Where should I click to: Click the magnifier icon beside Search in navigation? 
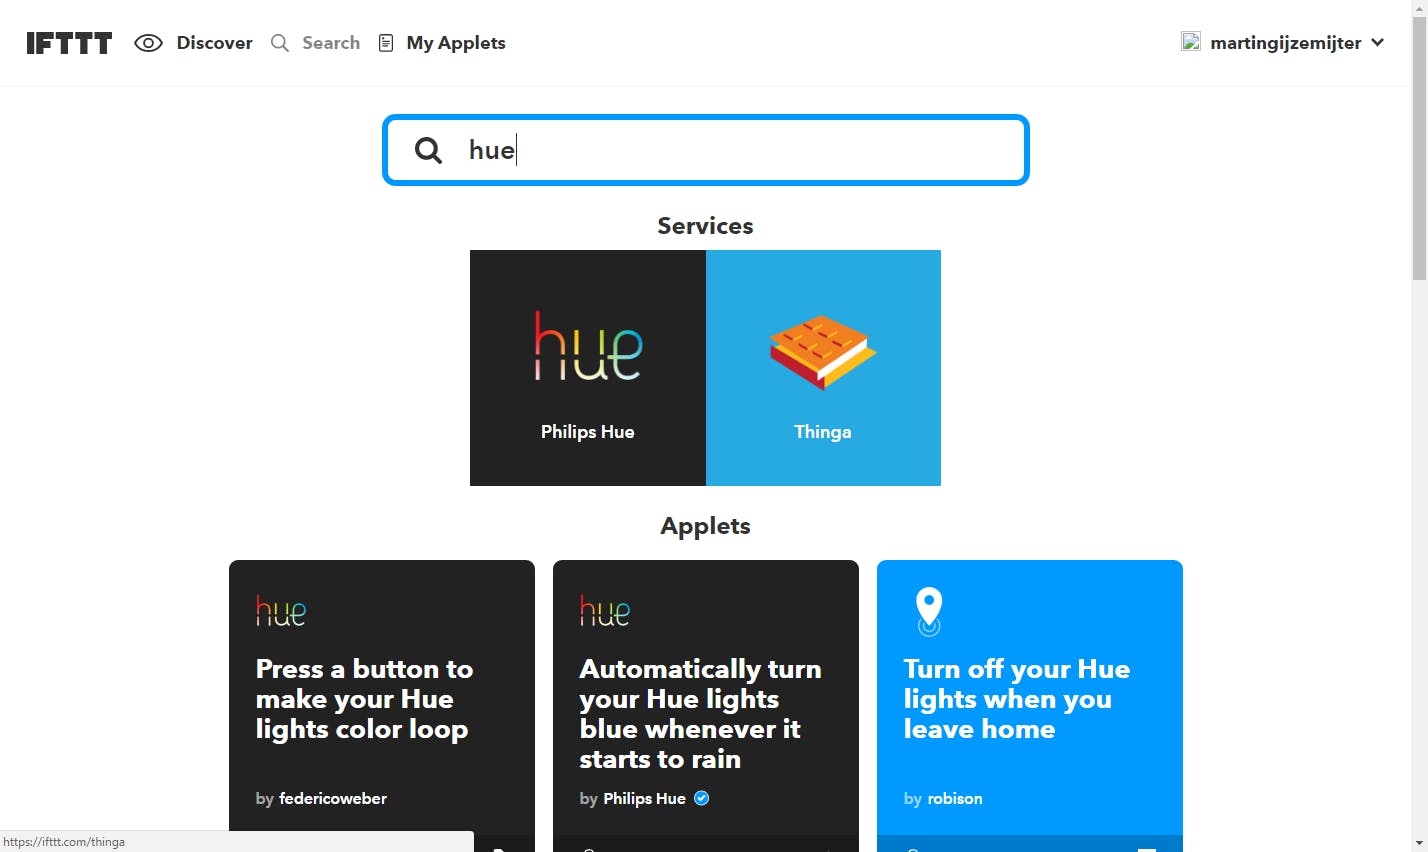(280, 43)
